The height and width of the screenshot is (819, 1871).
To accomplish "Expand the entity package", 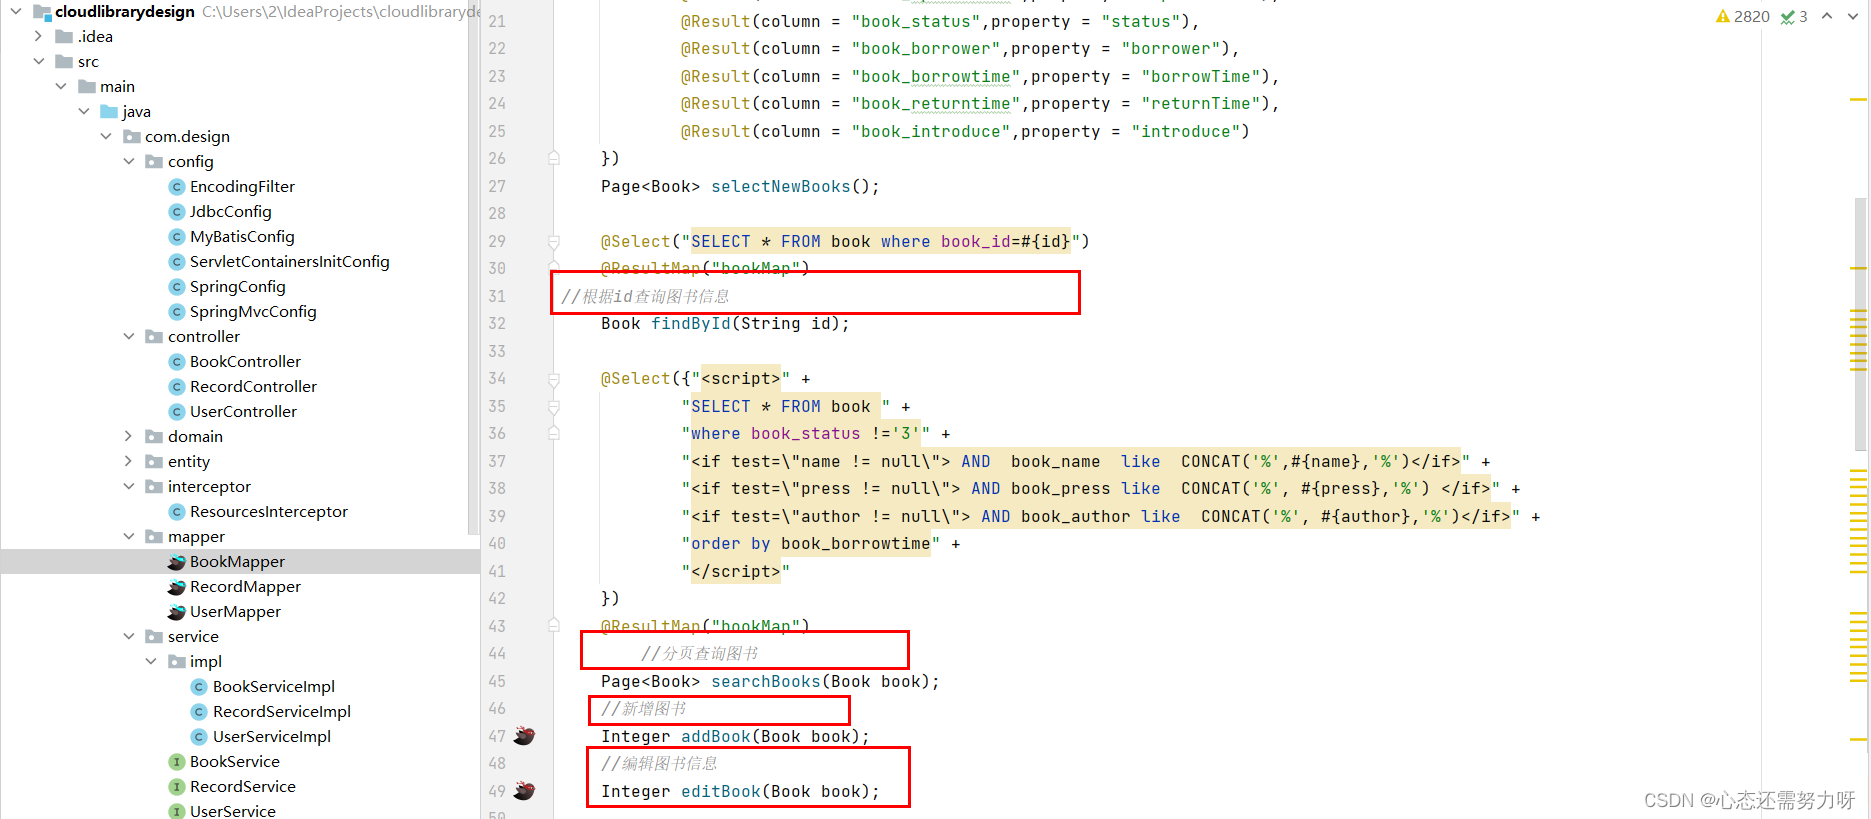I will [x=128, y=461].
